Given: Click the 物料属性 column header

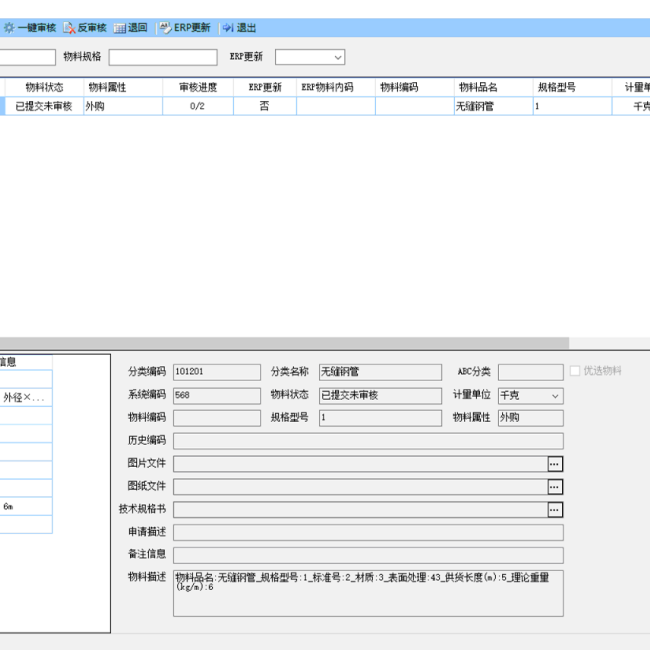Looking at the screenshot, I should click(x=123, y=87).
